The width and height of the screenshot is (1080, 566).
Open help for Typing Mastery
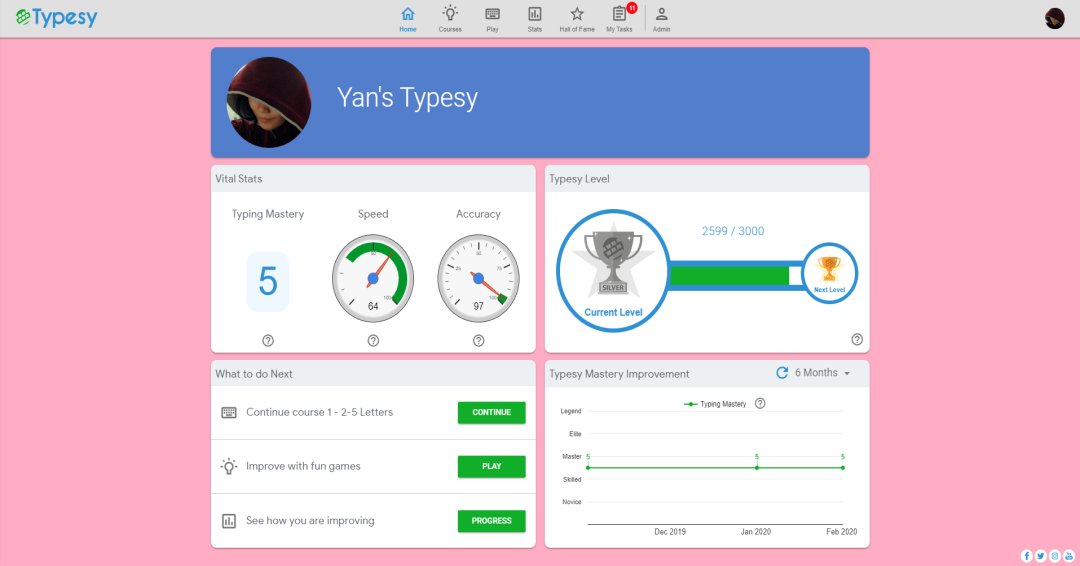pyautogui.click(x=268, y=340)
